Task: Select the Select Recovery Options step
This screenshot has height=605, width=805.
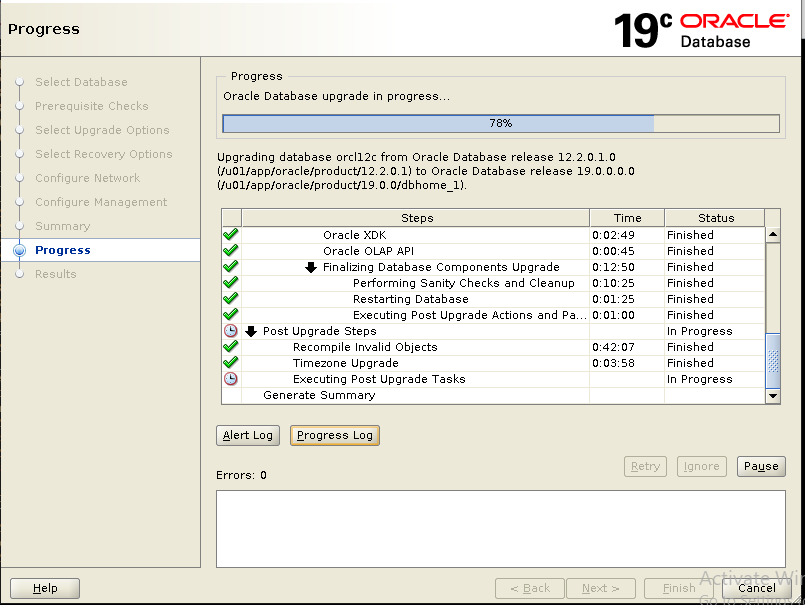Action: [x=104, y=154]
